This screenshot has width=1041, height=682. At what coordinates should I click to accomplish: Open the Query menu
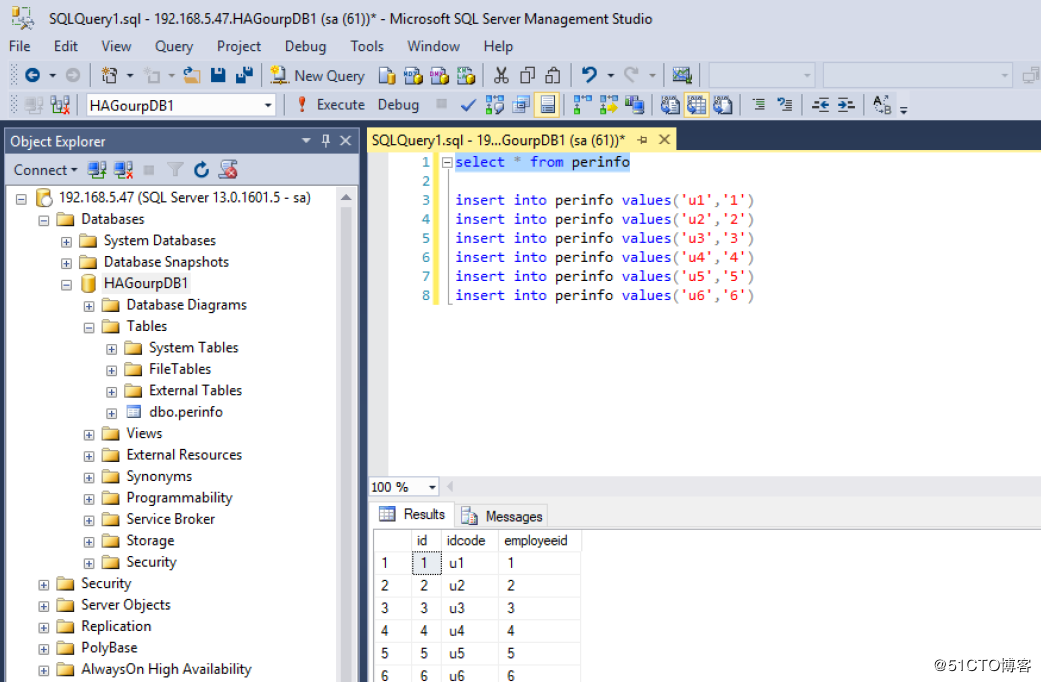click(174, 46)
